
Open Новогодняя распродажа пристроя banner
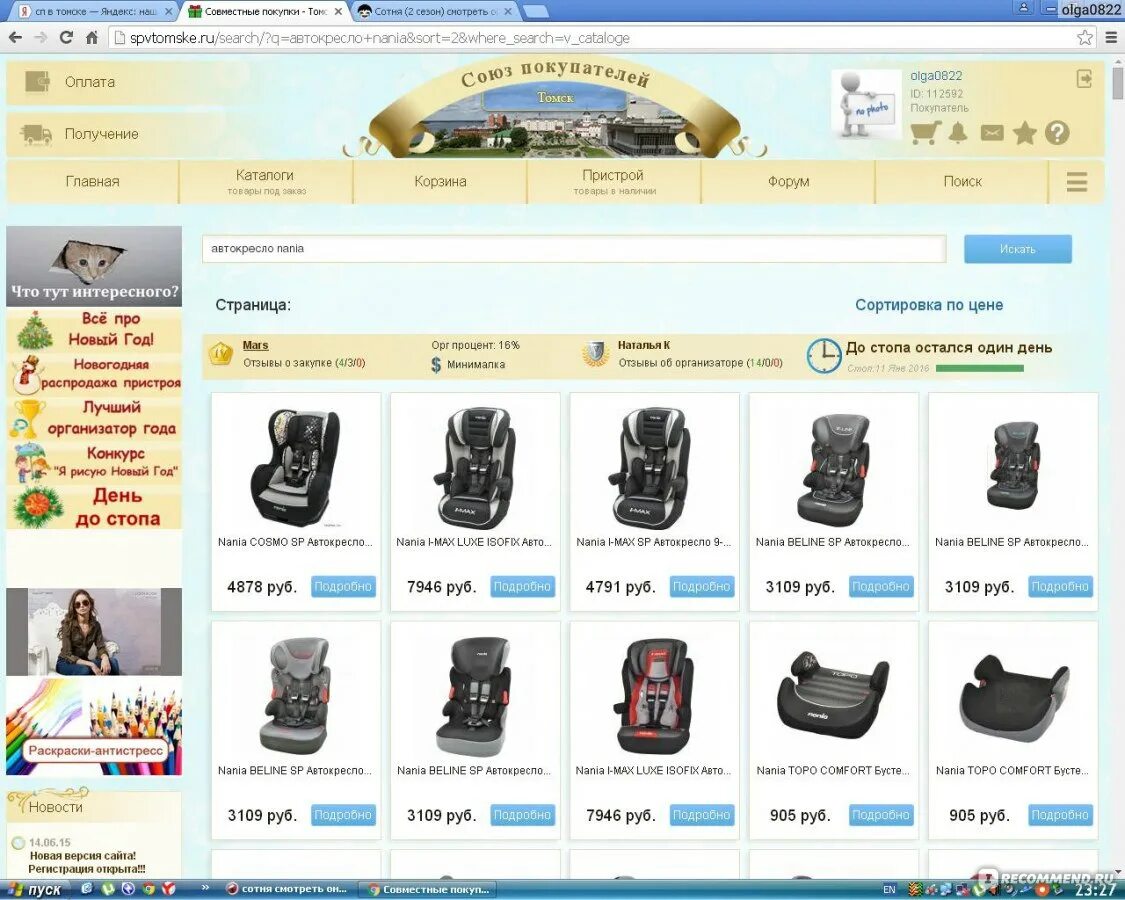(x=94, y=373)
